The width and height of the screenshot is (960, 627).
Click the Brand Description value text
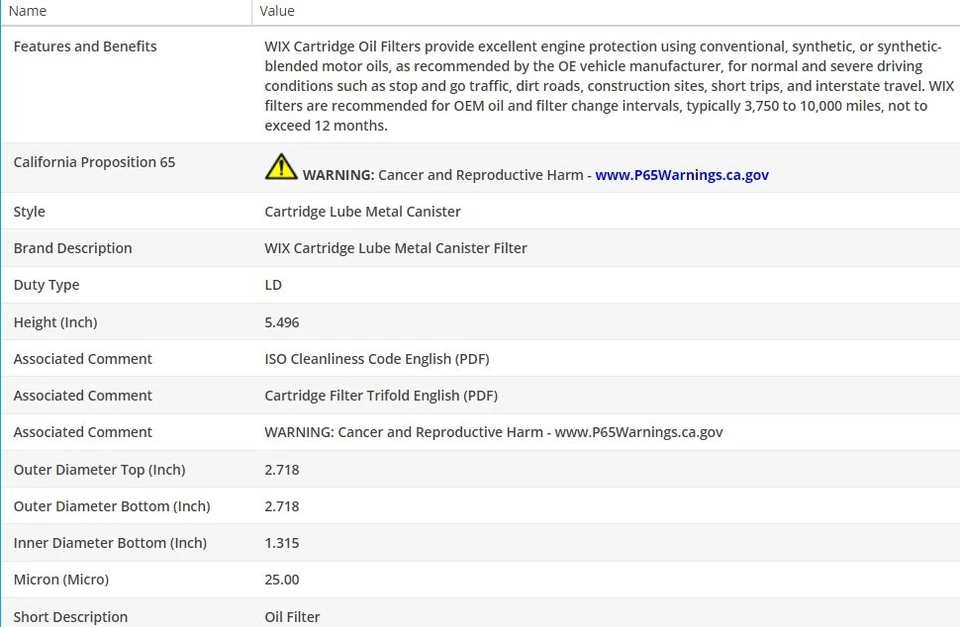pyautogui.click(x=395, y=248)
